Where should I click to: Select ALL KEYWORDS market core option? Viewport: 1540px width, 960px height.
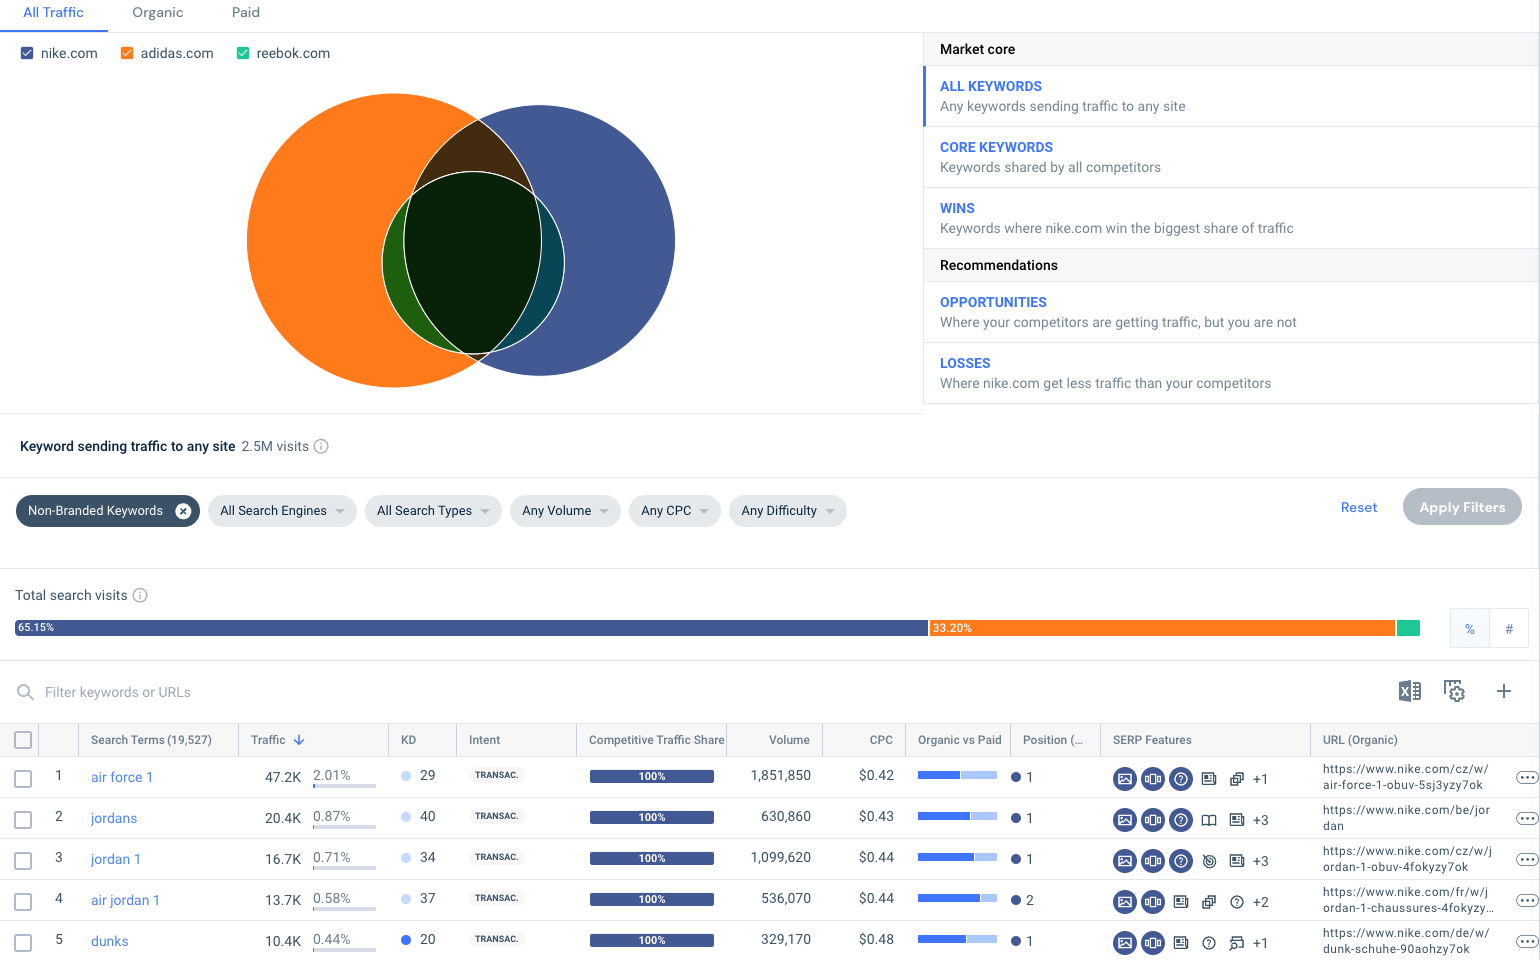coord(1231,96)
